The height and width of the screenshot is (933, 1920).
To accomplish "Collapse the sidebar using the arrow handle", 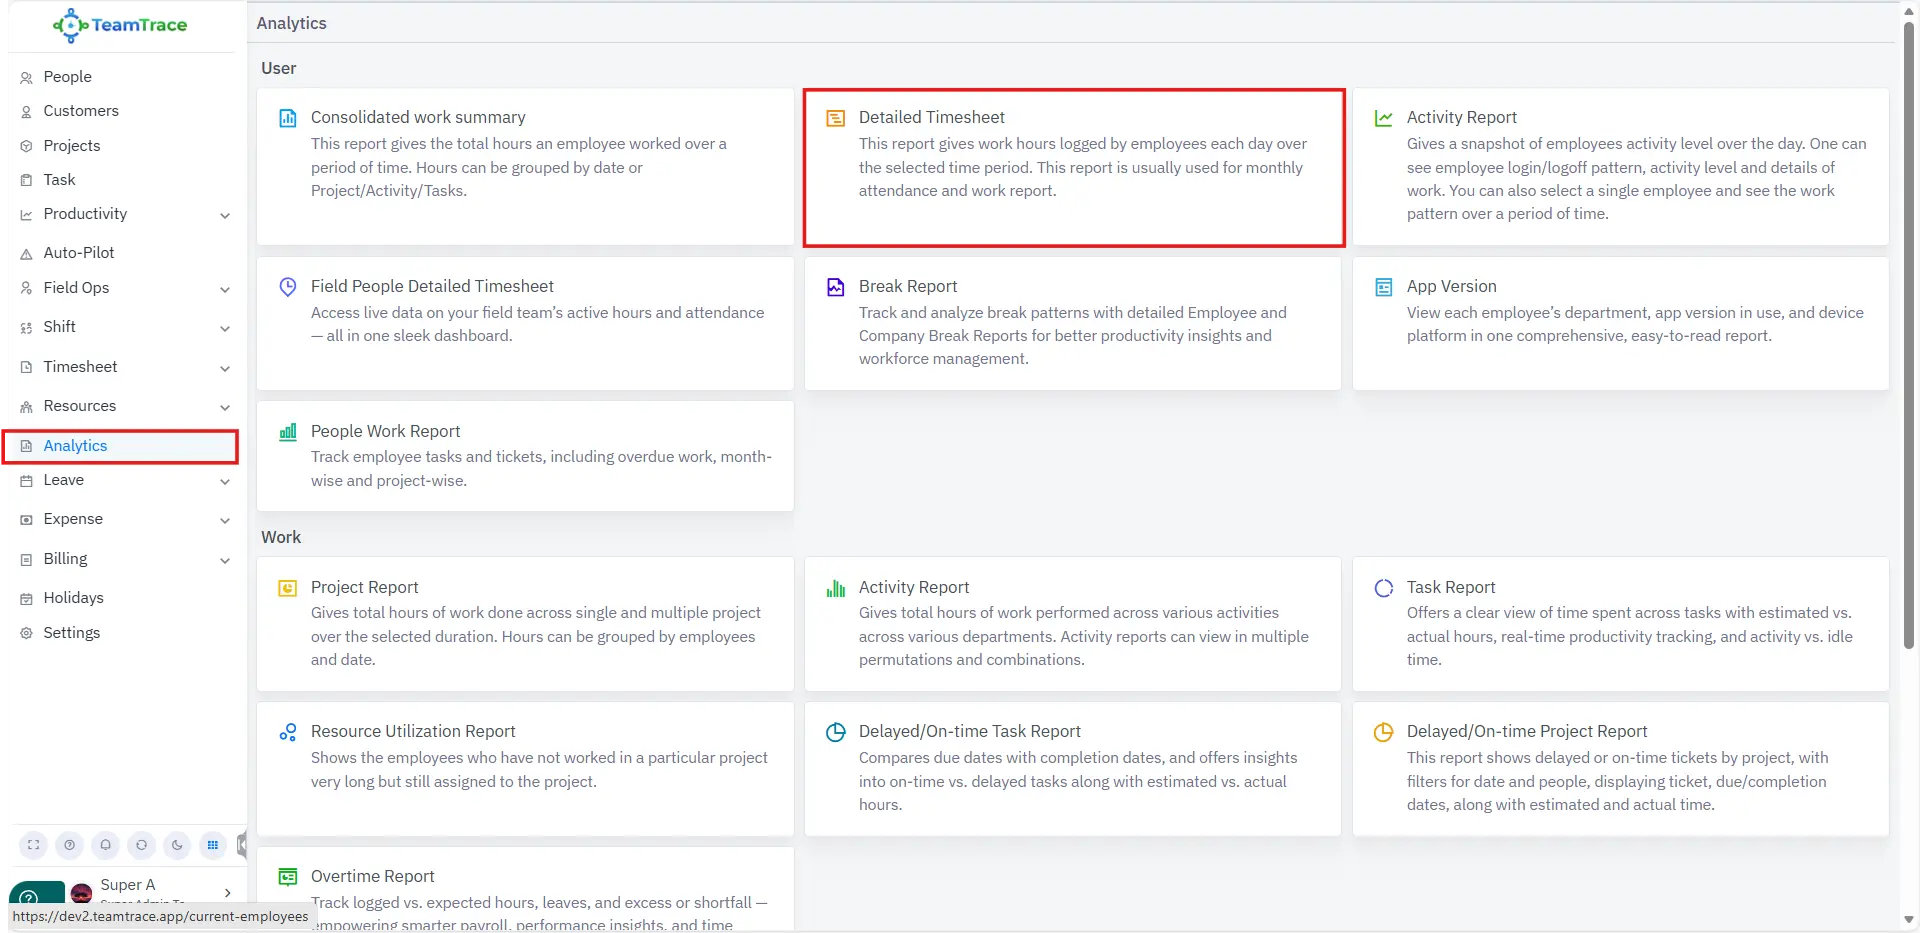I will 242,845.
